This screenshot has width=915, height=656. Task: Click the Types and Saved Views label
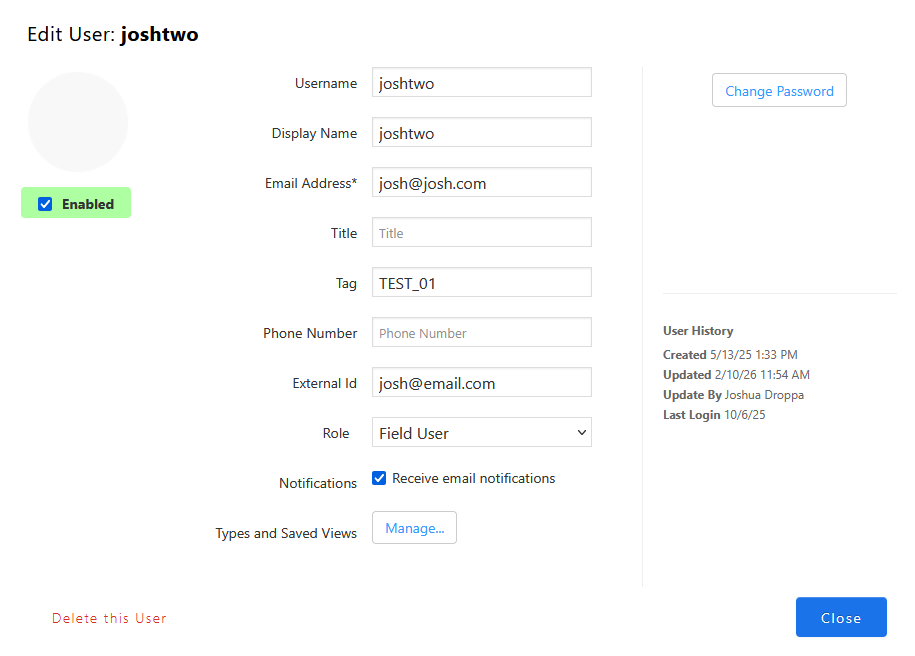[286, 534]
